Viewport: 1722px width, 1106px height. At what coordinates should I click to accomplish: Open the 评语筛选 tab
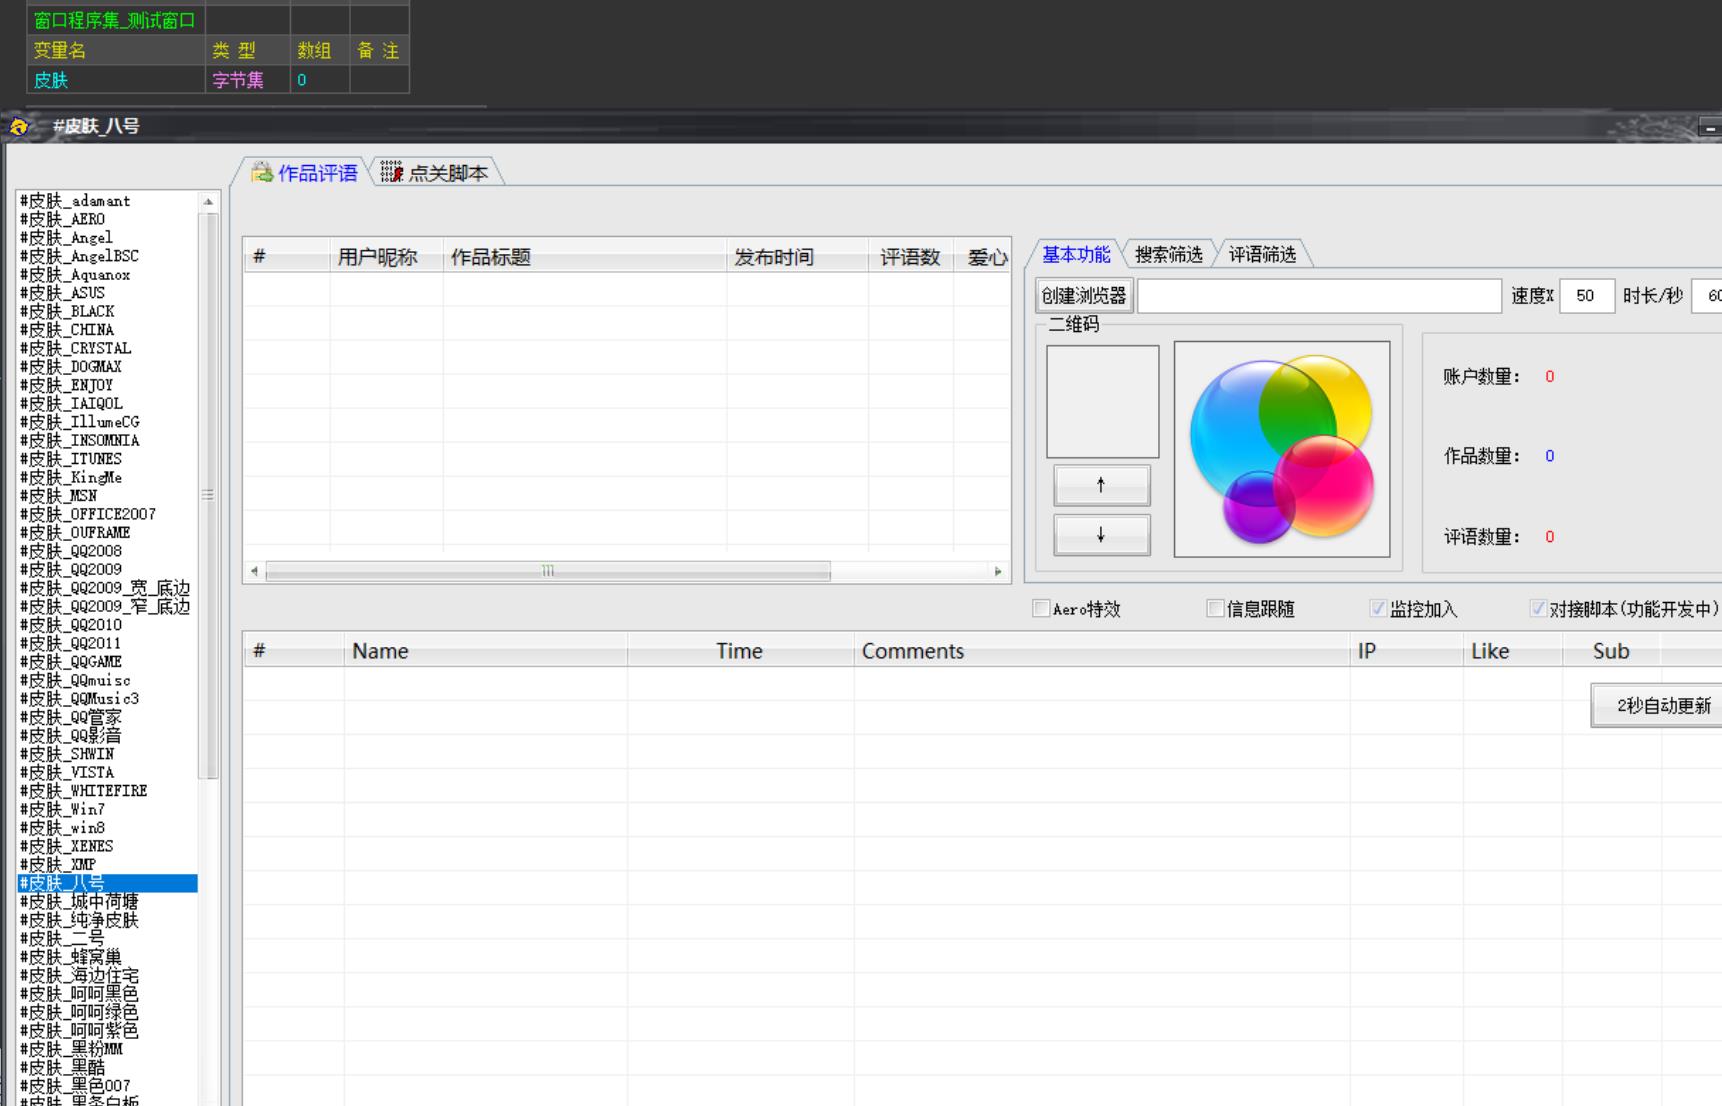(1262, 255)
